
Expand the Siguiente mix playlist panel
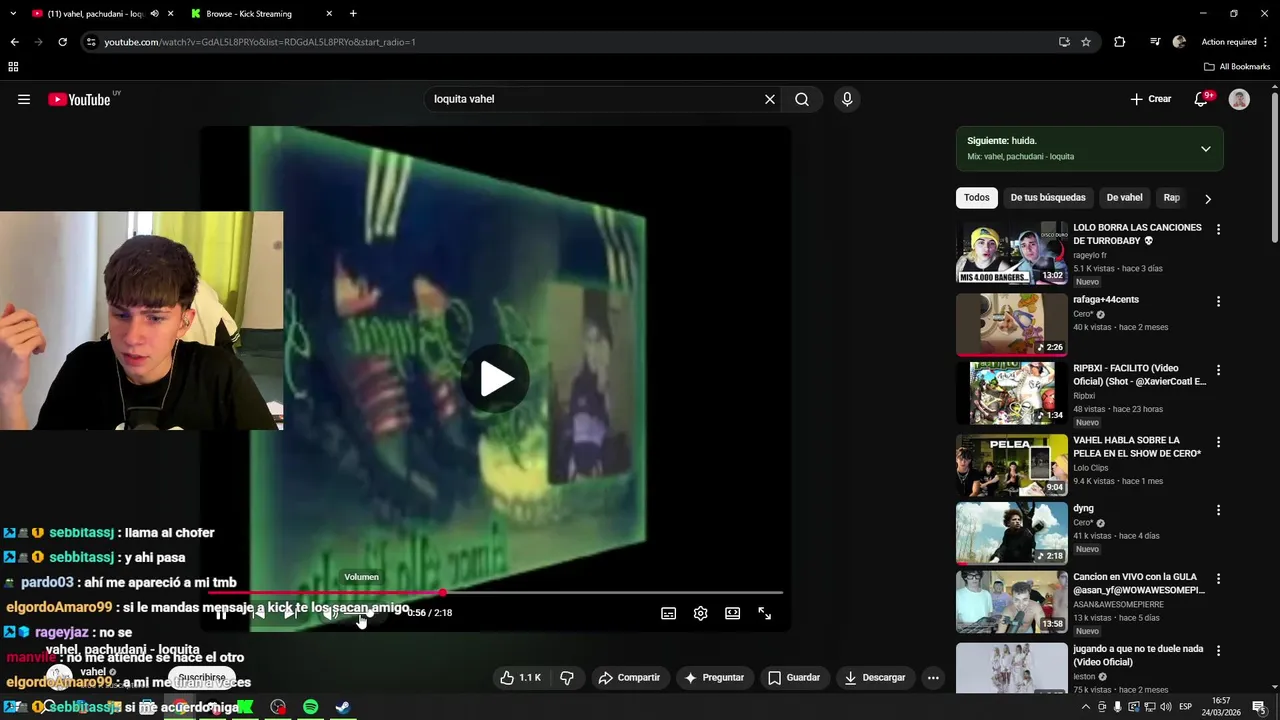click(1205, 149)
